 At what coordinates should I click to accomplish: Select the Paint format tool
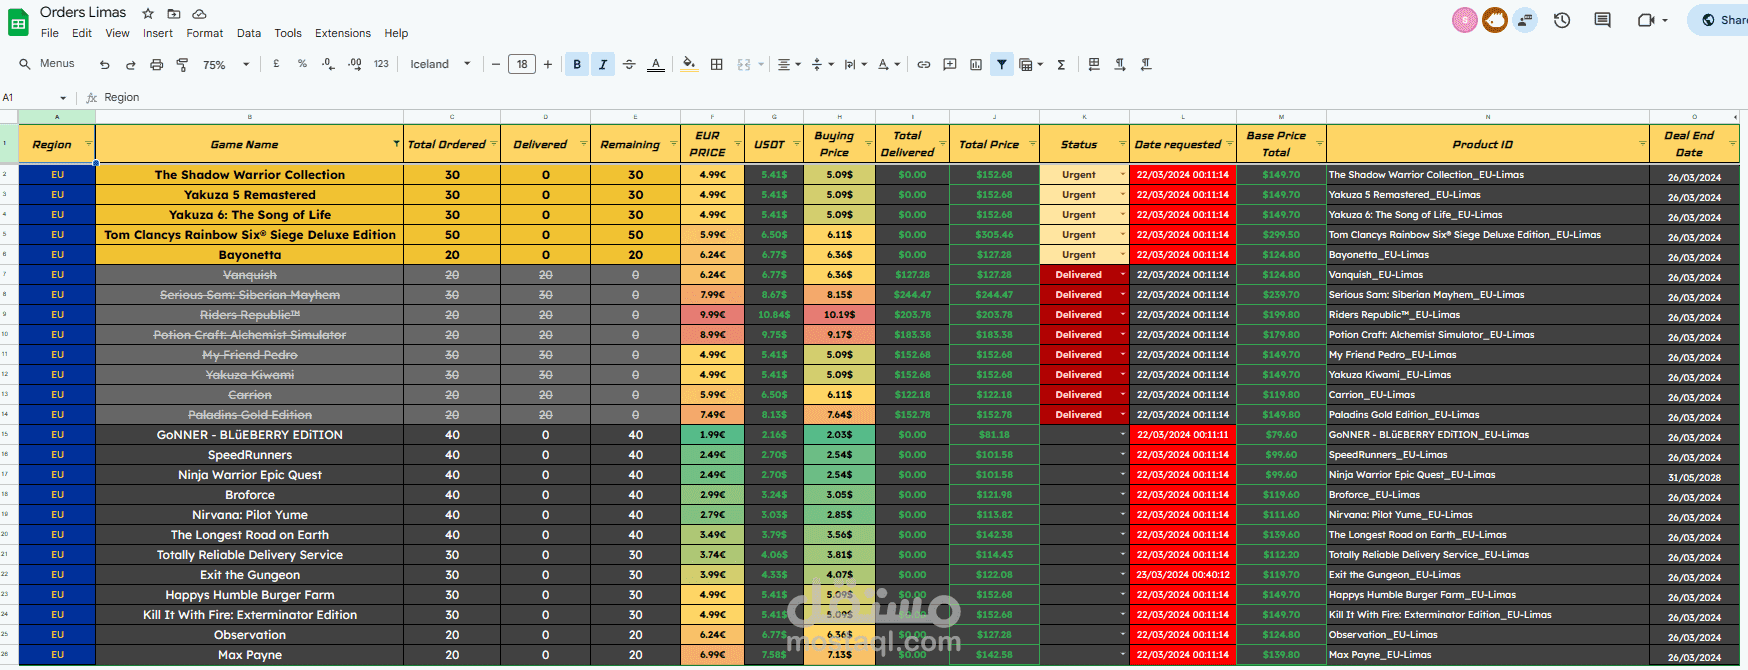click(182, 64)
